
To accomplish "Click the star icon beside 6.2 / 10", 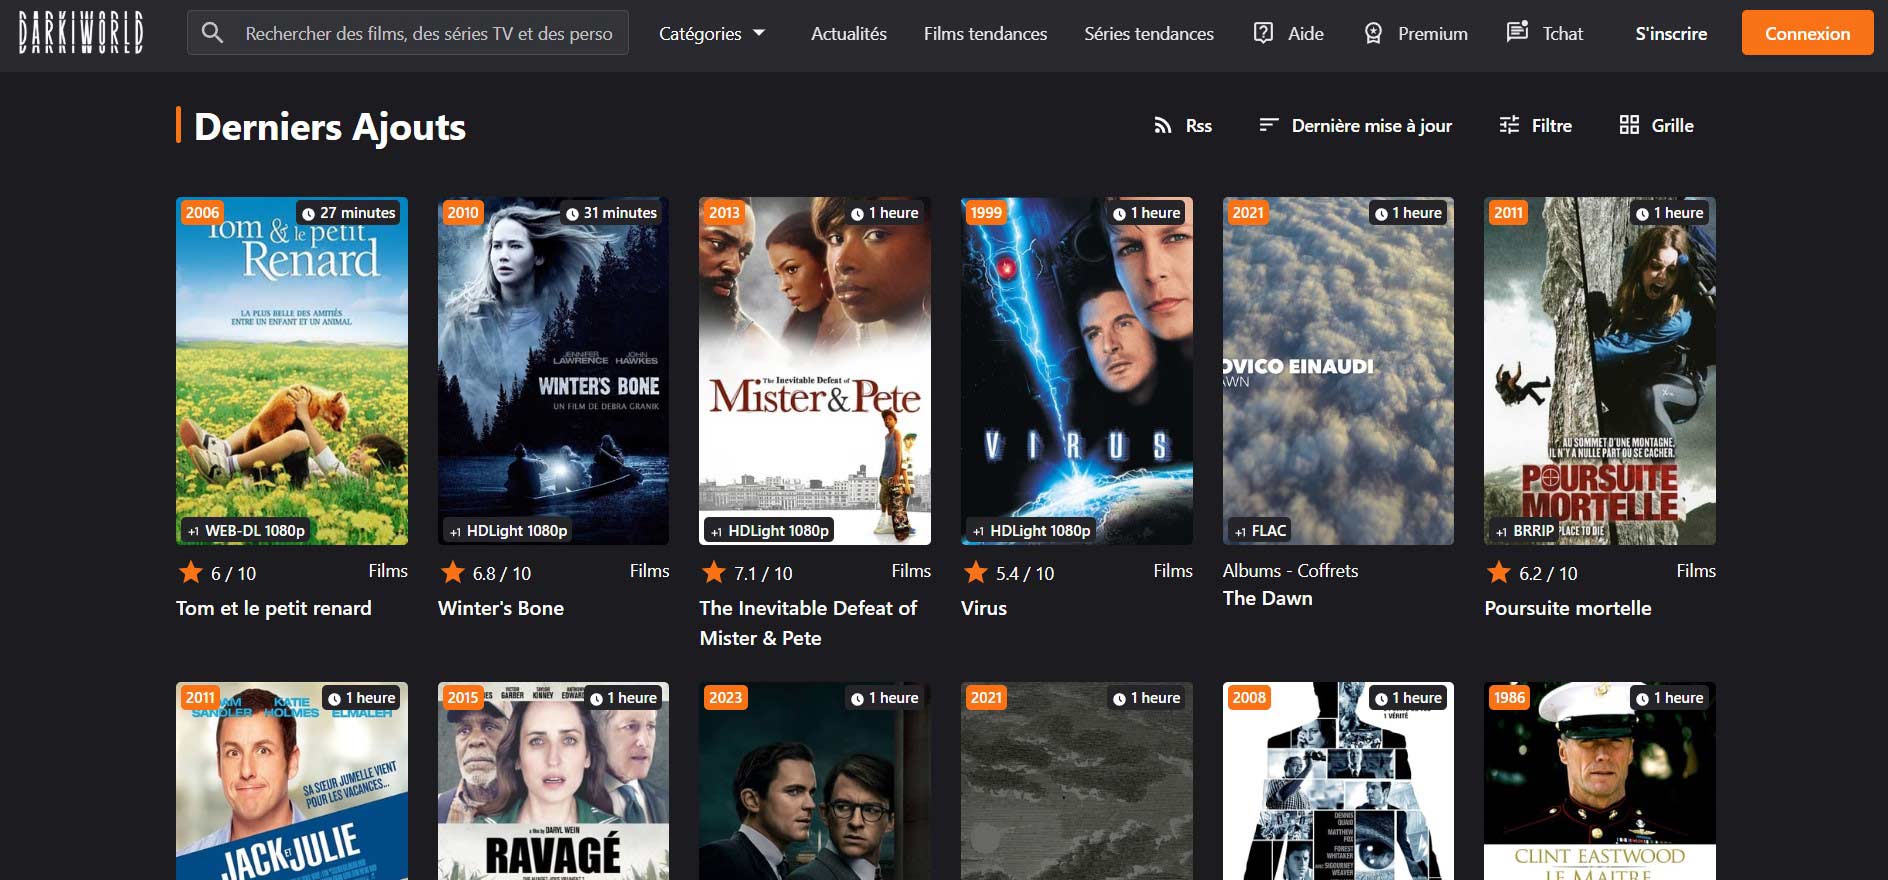I will coord(1499,572).
